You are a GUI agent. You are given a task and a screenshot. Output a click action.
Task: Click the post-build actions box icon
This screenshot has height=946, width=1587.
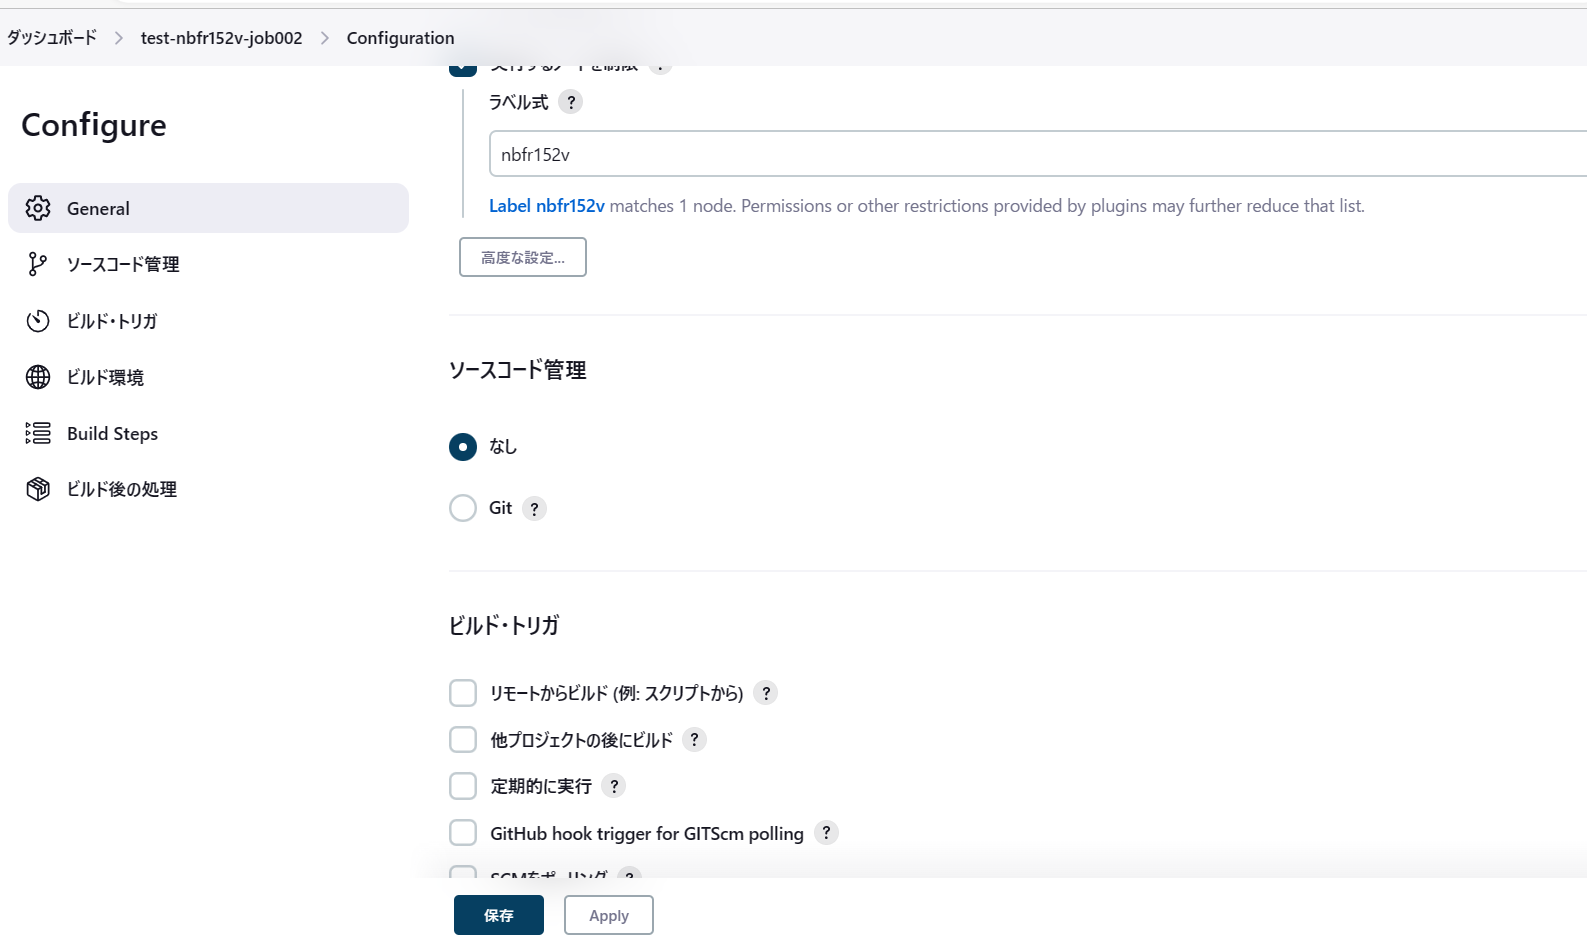click(38, 489)
